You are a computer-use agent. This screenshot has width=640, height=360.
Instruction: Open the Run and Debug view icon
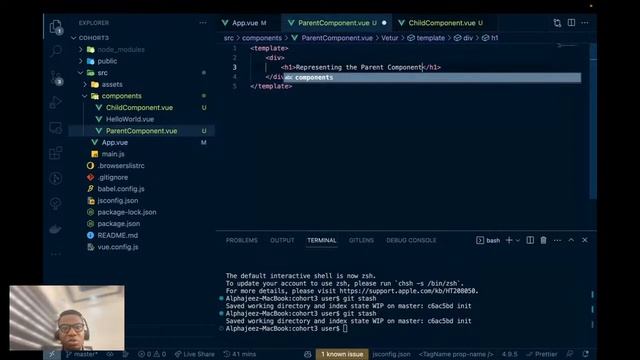click(x=56, y=102)
